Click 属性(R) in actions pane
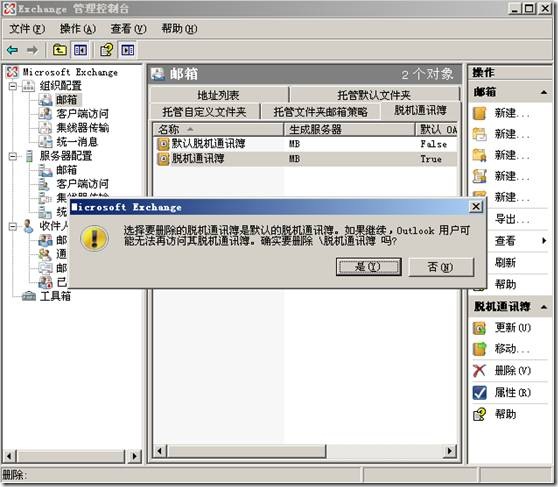The image size is (558, 487). tap(513, 392)
